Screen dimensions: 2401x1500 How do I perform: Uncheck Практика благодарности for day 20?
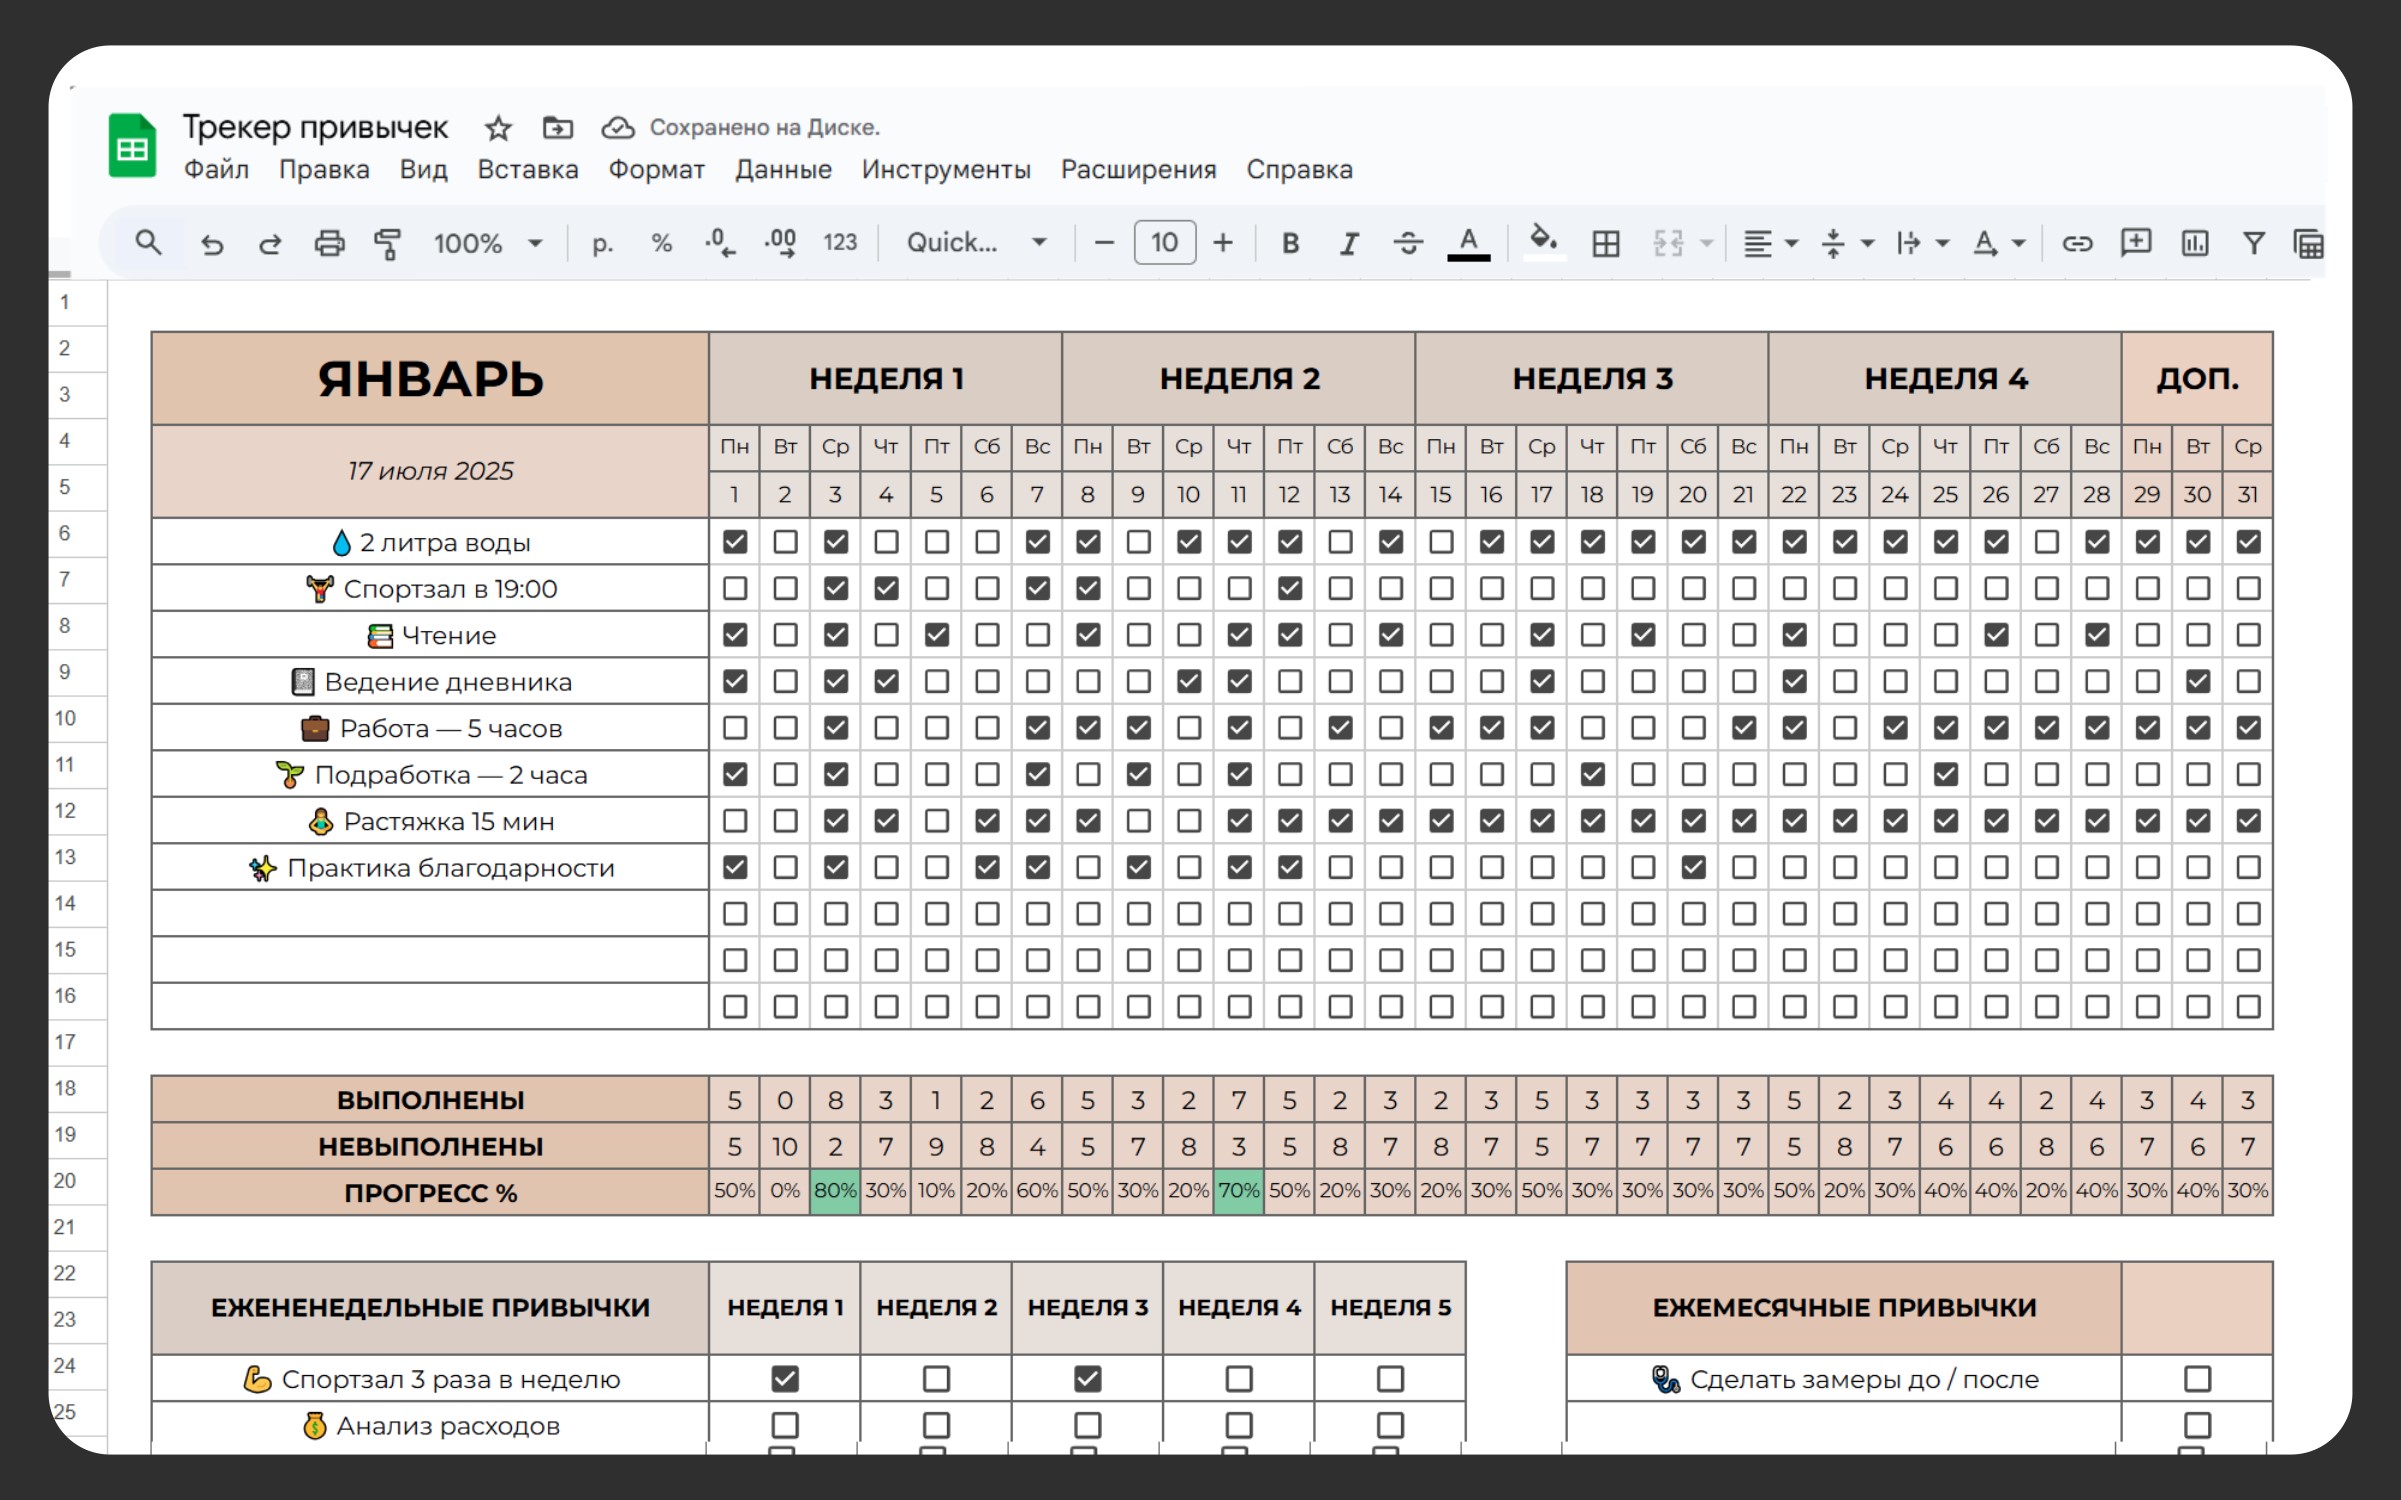click(x=1693, y=867)
